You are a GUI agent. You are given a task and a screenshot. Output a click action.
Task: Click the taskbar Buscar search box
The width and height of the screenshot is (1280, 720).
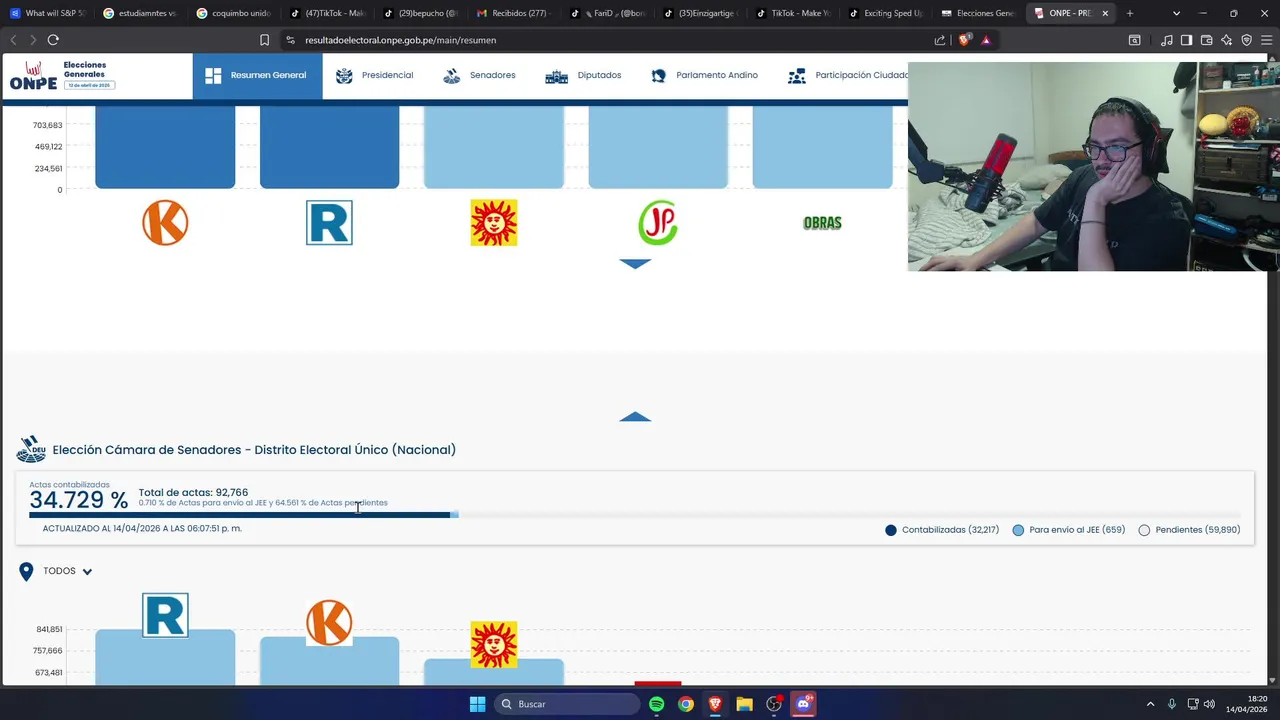tap(568, 704)
